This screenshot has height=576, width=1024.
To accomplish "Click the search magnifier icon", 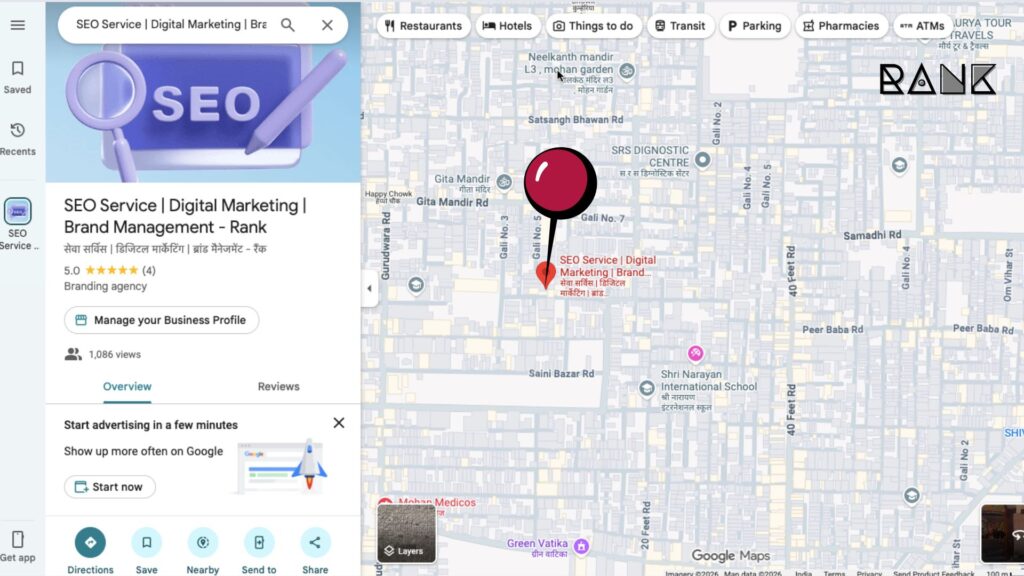I will pos(287,25).
